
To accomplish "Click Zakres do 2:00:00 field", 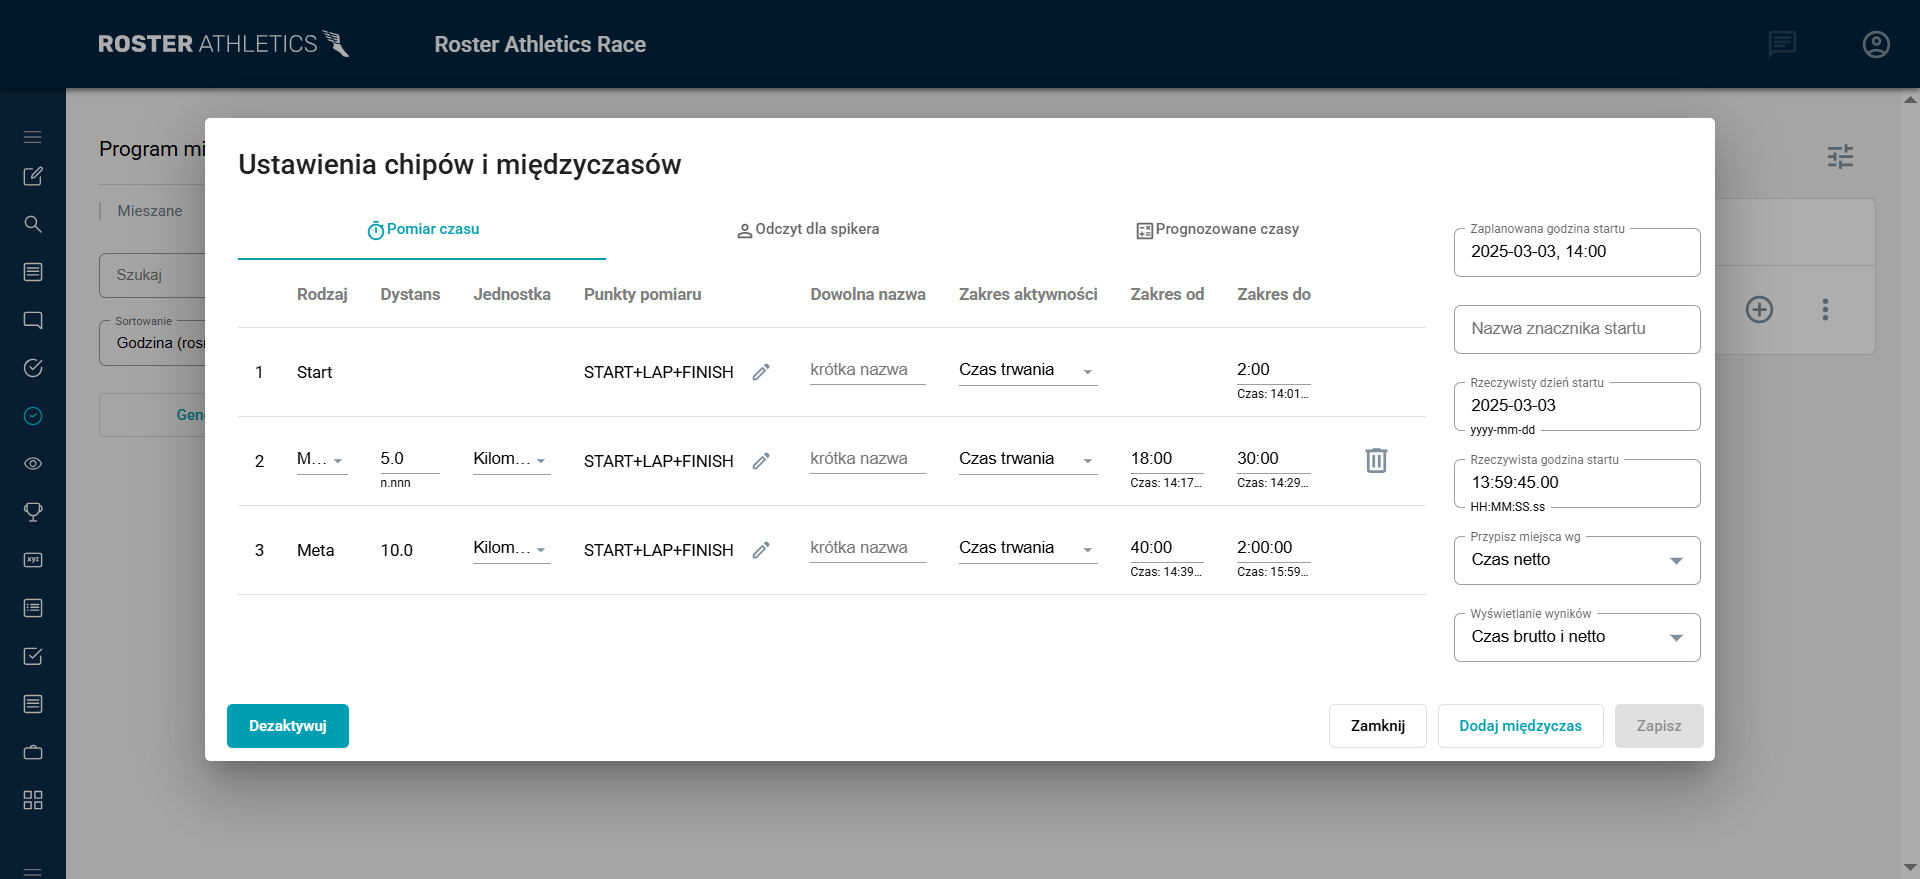I will 1273,548.
